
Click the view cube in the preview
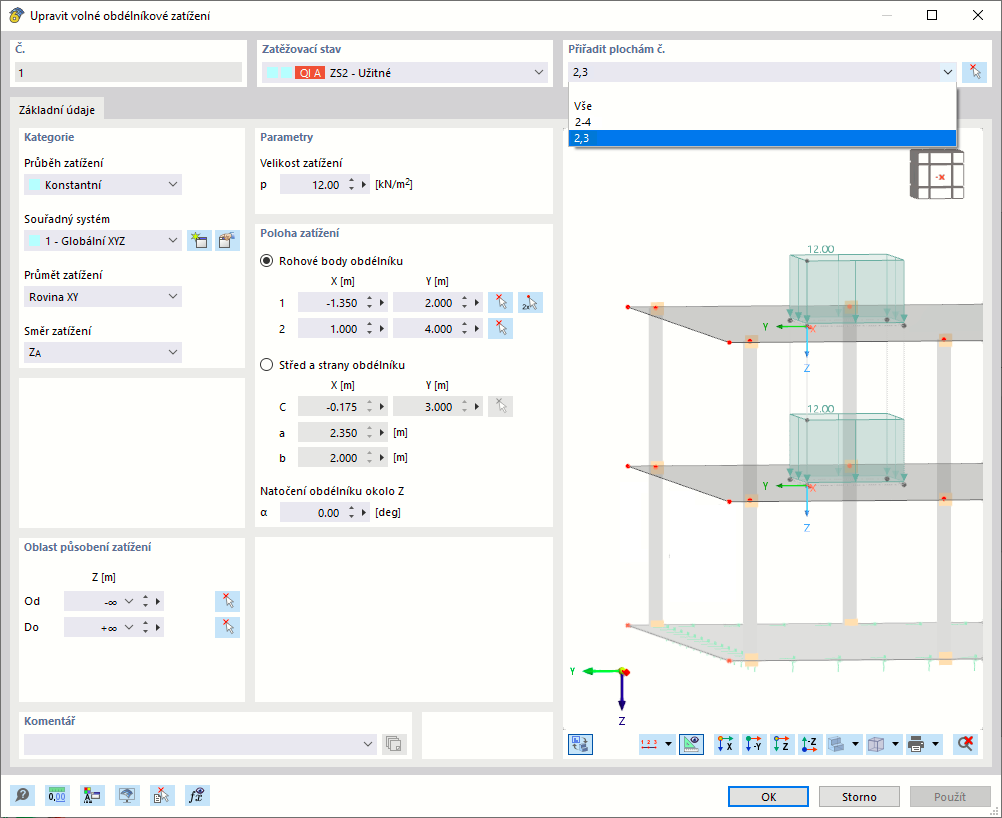point(937,174)
